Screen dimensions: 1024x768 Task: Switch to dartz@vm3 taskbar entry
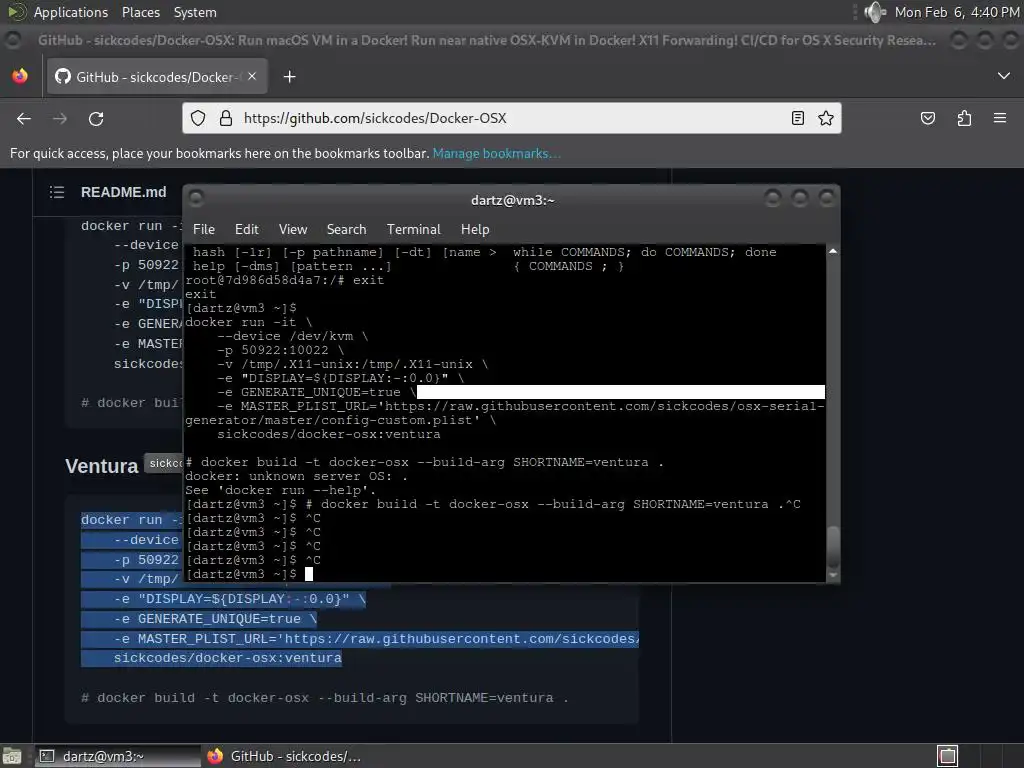[118, 756]
